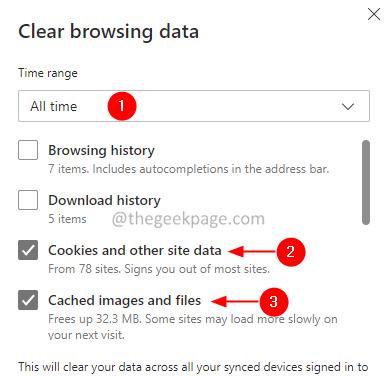Click the Download history label
This screenshot has width=391, height=377.
(104, 200)
